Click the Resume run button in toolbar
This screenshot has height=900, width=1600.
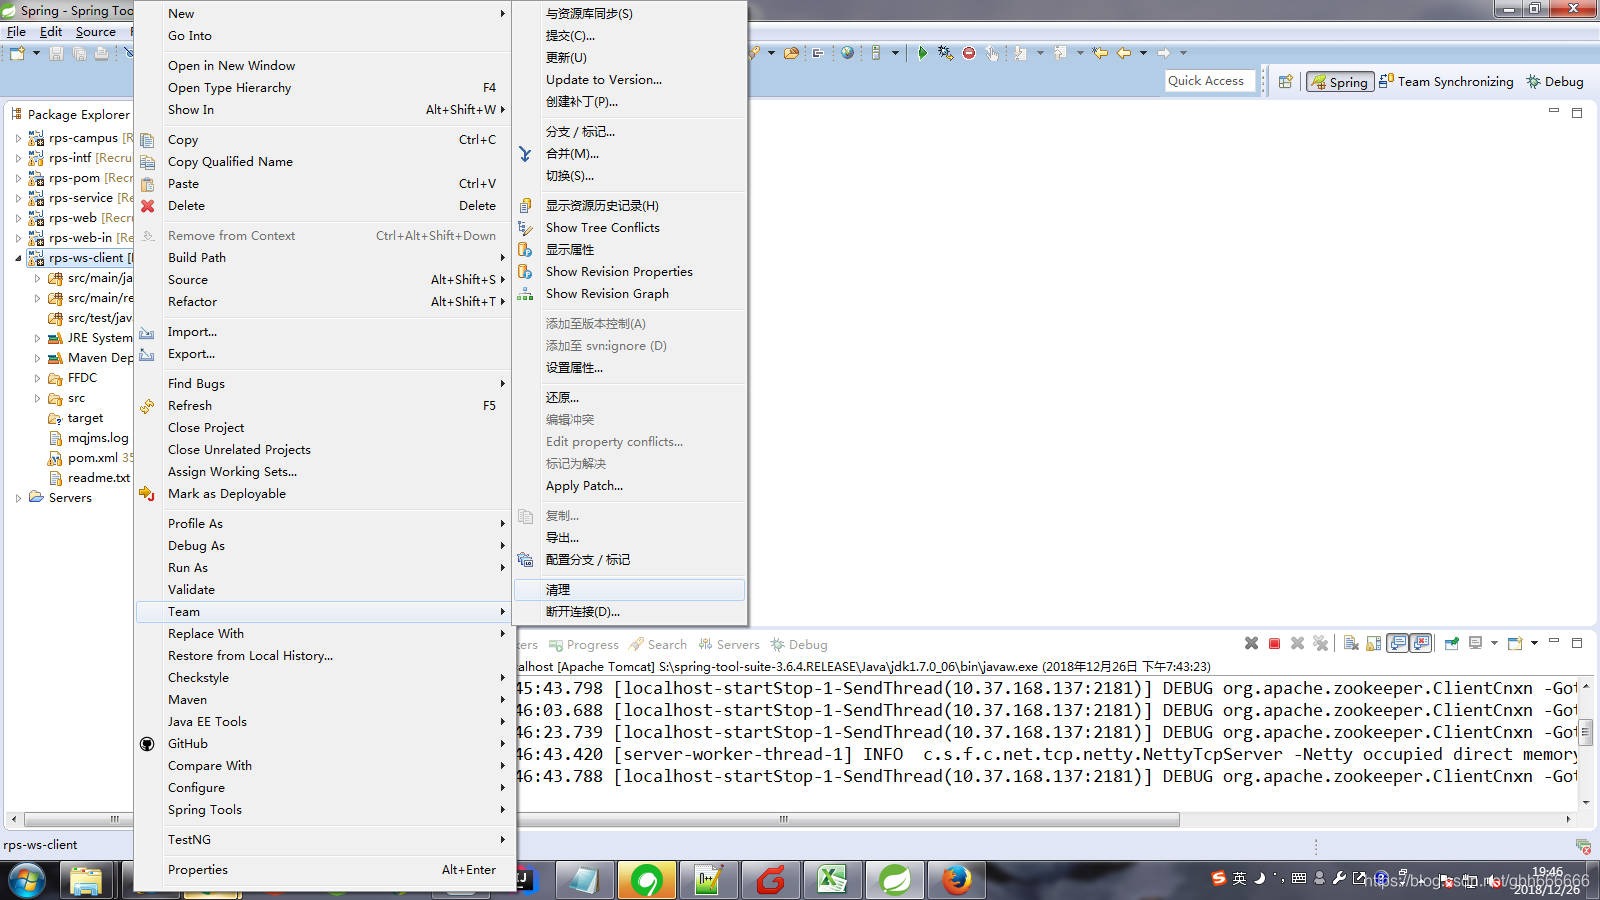(x=922, y=53)
